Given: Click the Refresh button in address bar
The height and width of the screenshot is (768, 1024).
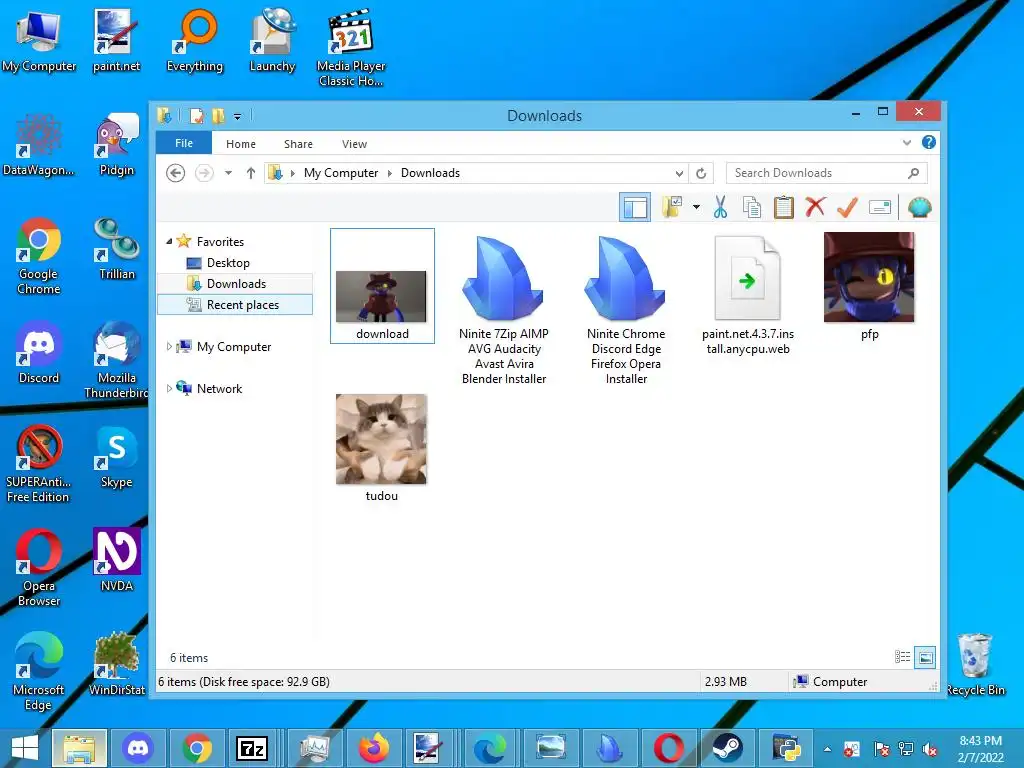Looking at the screenshot, I should 701,173.
